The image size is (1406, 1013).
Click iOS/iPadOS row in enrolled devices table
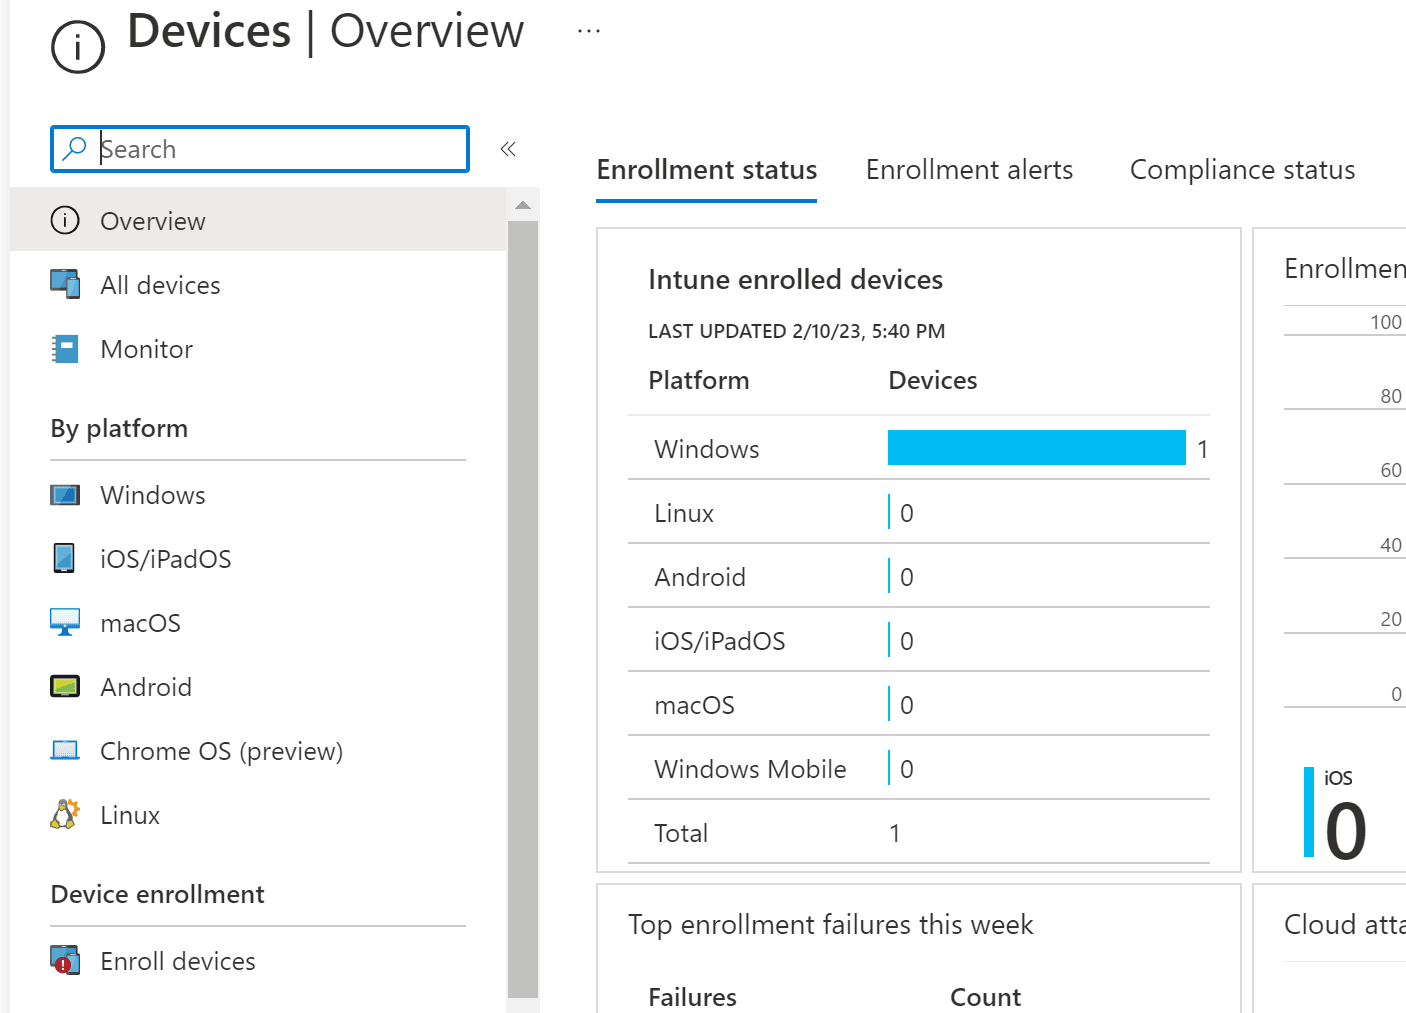coord(919,640)
